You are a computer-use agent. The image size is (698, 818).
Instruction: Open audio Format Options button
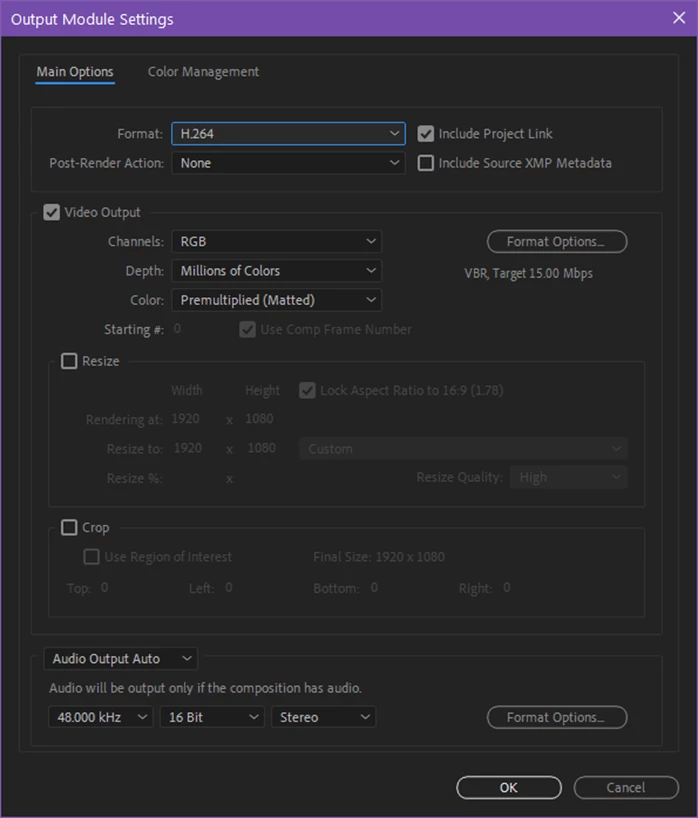click(557, 717)
